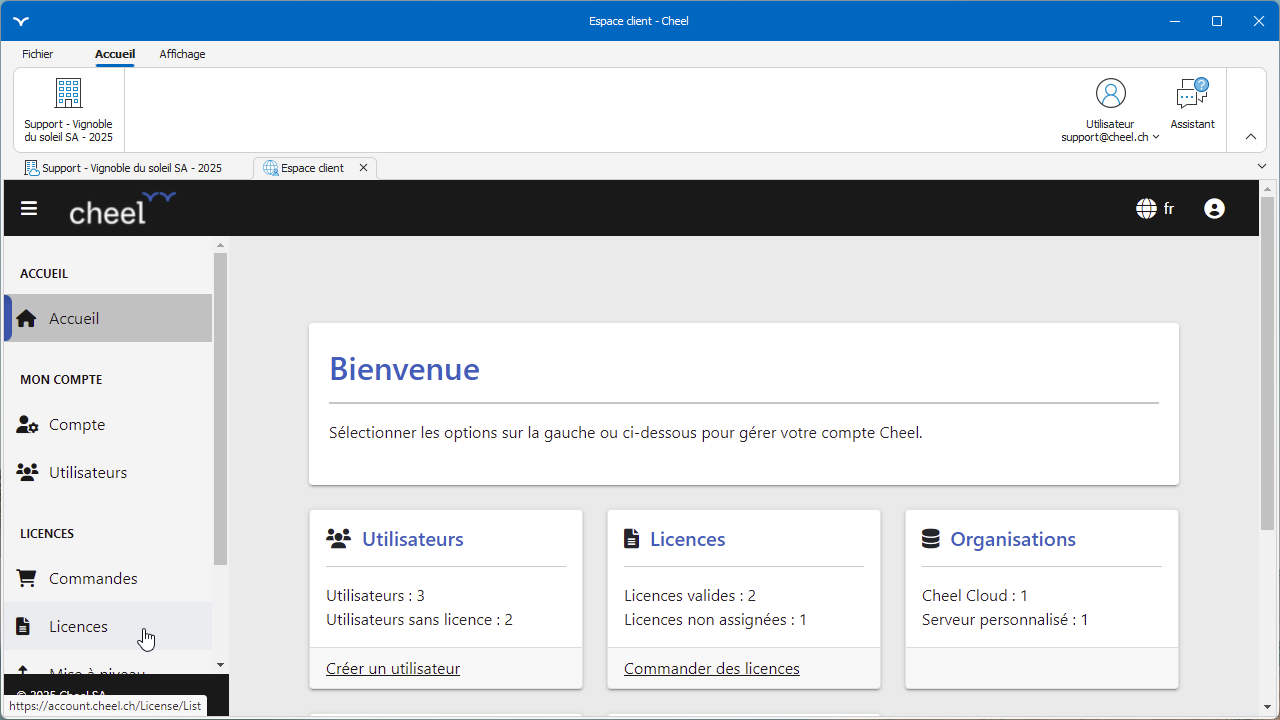Open Utilisateurs in the sidebar
Viewport: 1280px width, 720px height.
(x=108, y=472)
